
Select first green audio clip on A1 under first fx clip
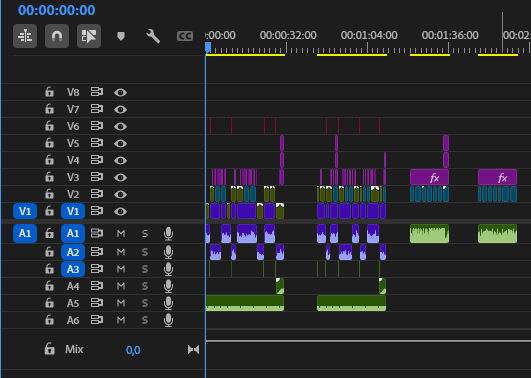coord(429,233)
